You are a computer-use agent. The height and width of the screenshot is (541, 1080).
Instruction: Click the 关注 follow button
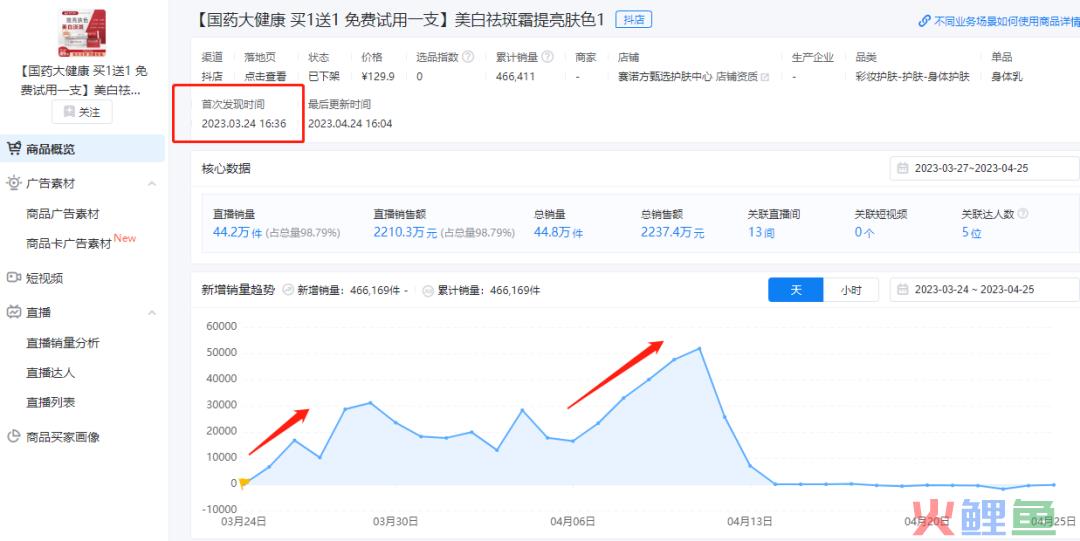[x=82, y=112]
